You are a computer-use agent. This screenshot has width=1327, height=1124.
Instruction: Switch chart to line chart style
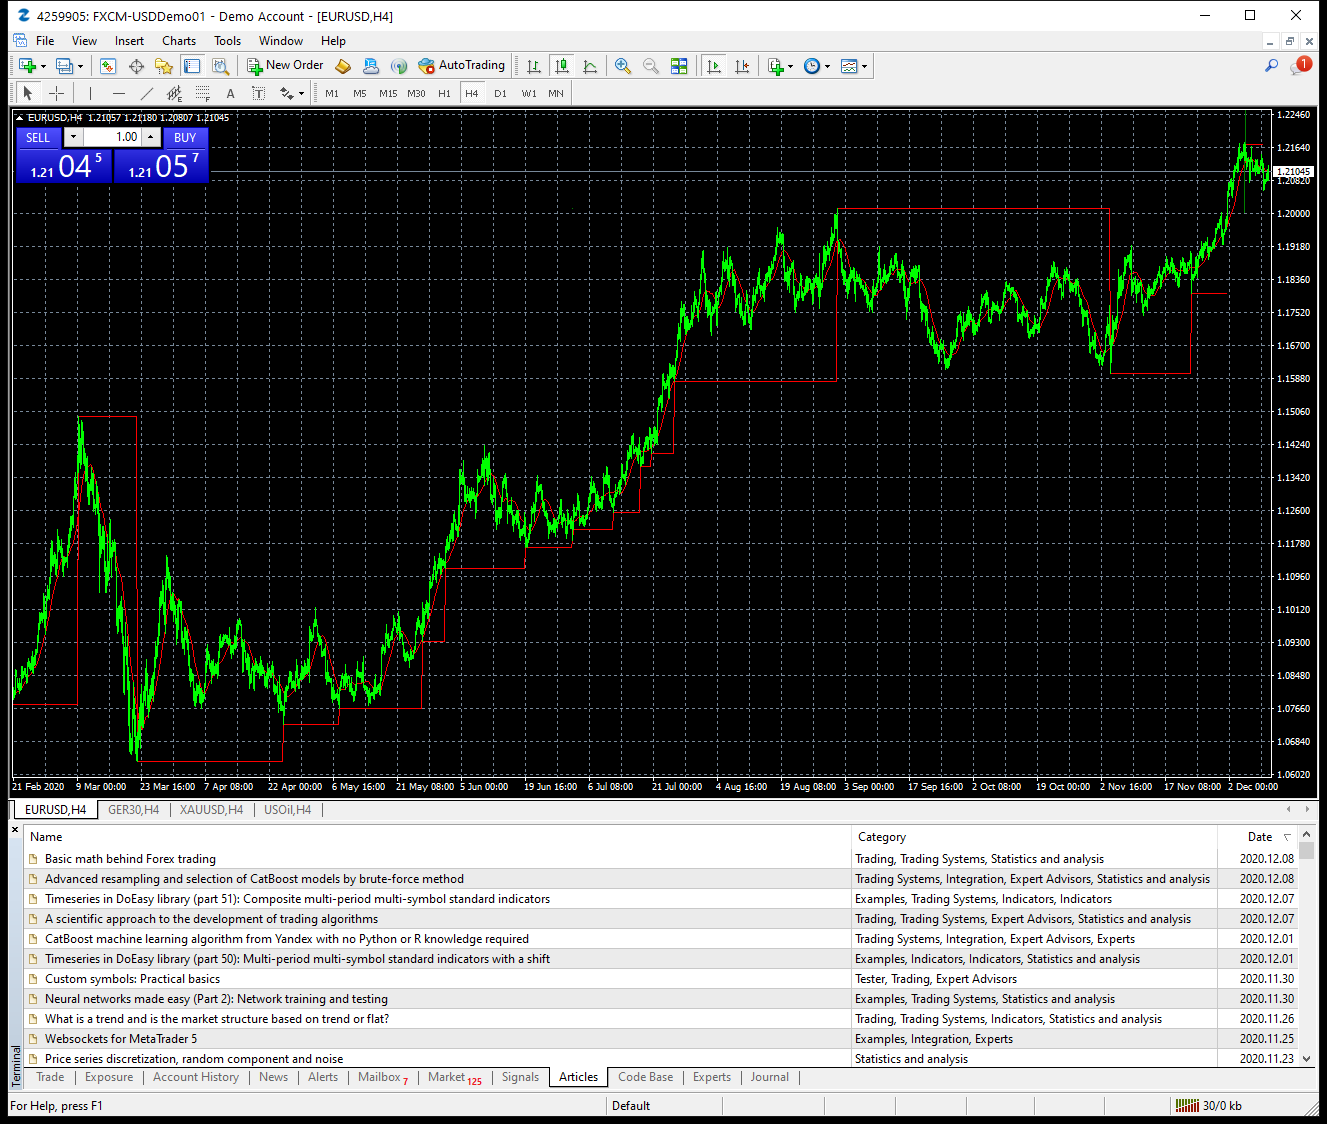590,66
